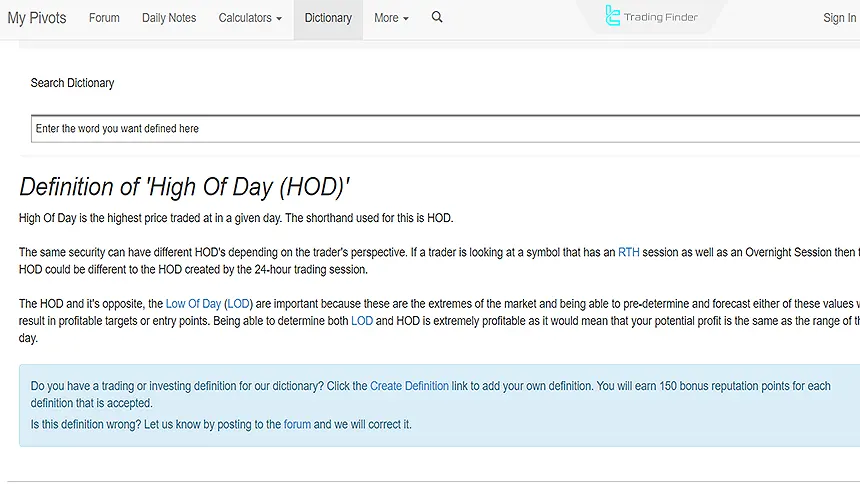
Task: Open Daily Notes in the navbar
Action: click(x=169, y=18)
